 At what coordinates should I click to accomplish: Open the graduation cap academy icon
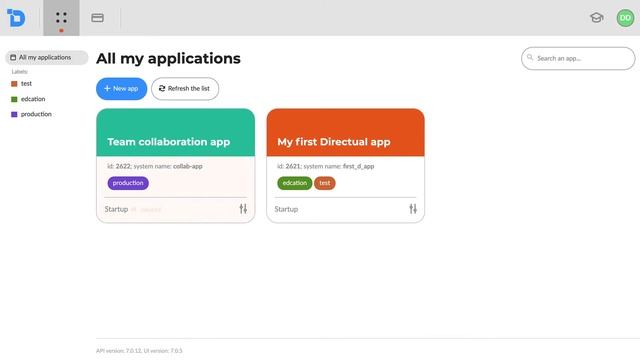click(596, 18)
